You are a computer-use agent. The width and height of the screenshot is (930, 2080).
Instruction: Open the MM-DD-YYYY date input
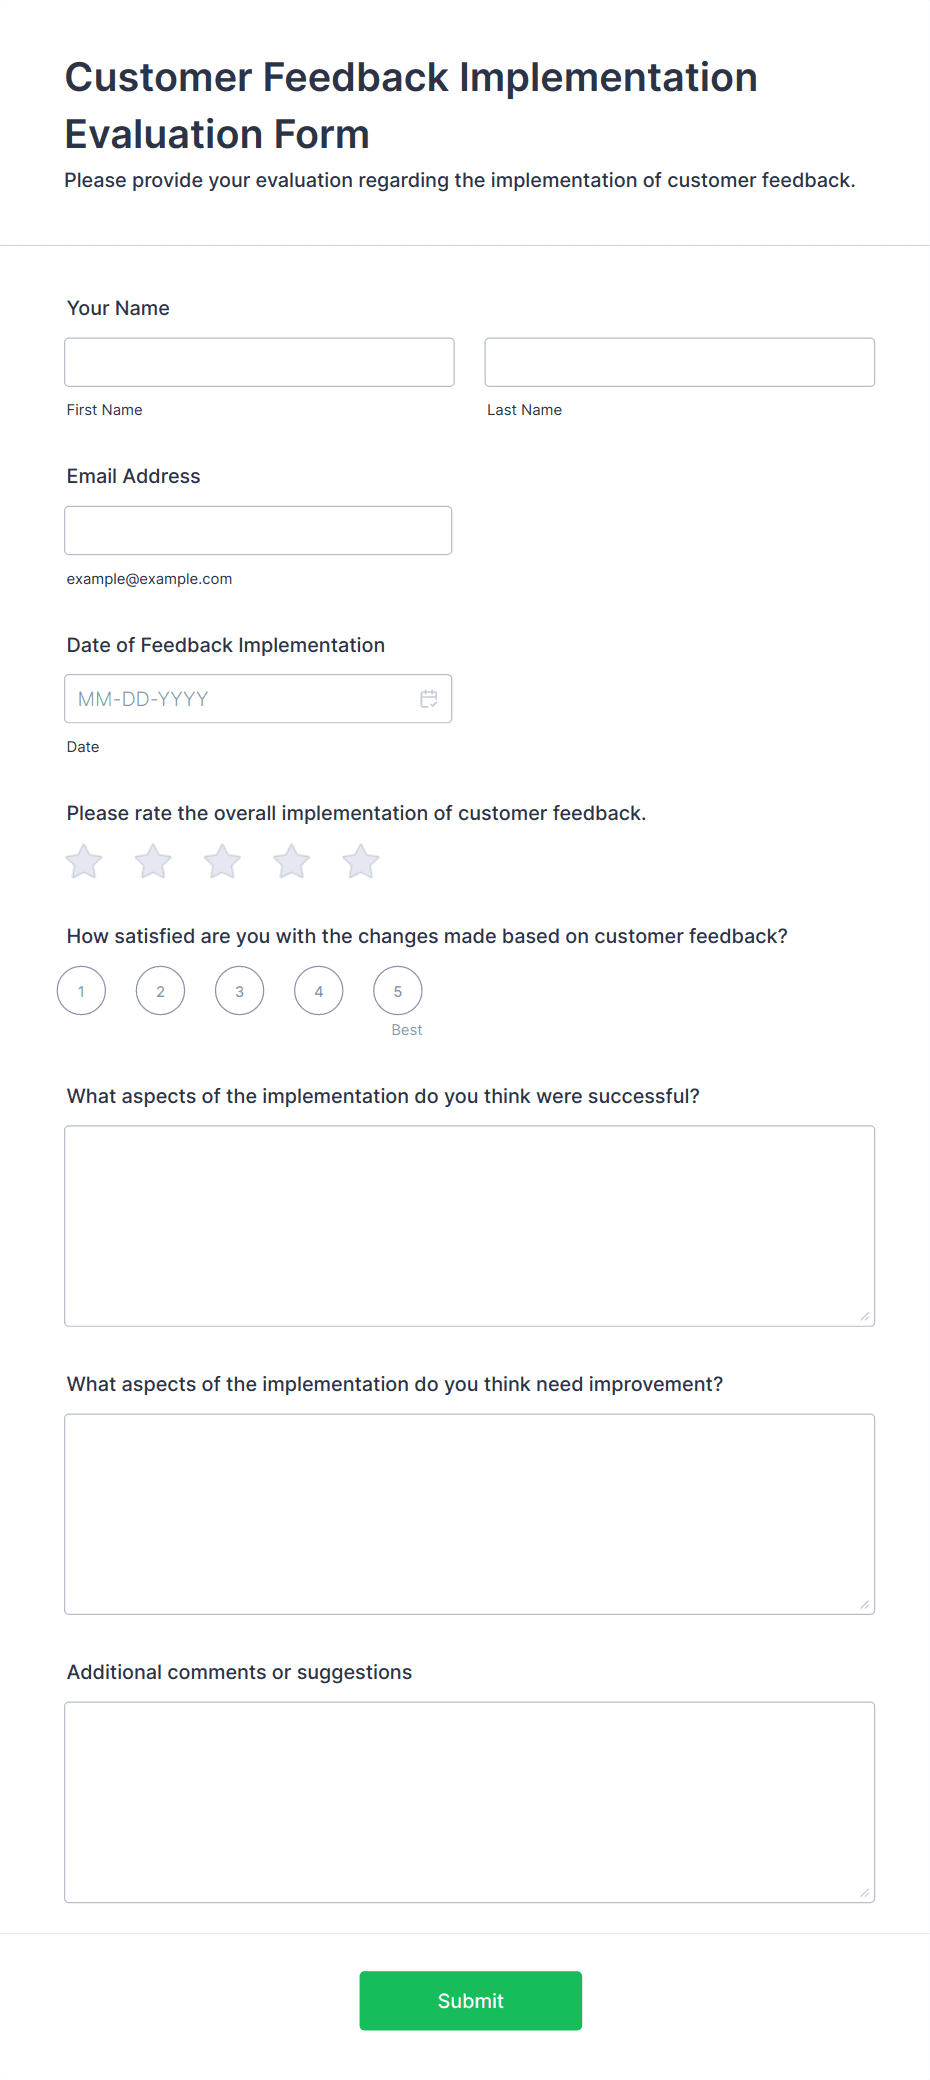click(x=240, y=699)
